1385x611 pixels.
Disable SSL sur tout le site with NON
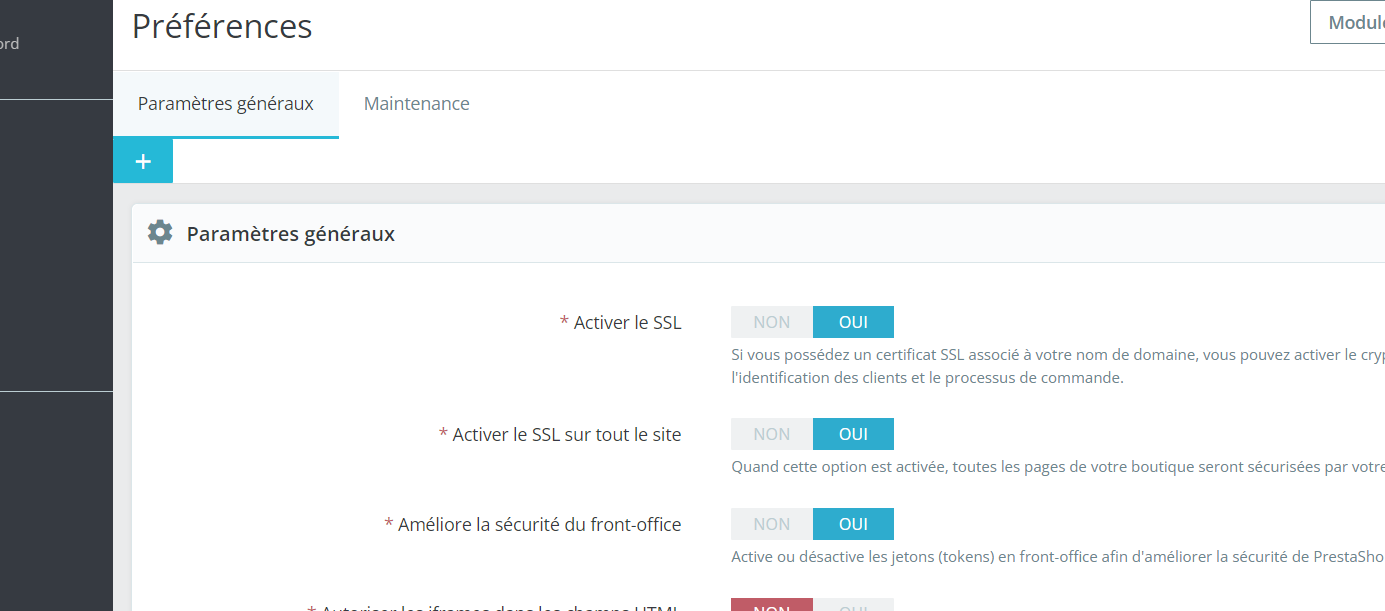(772, 434)
